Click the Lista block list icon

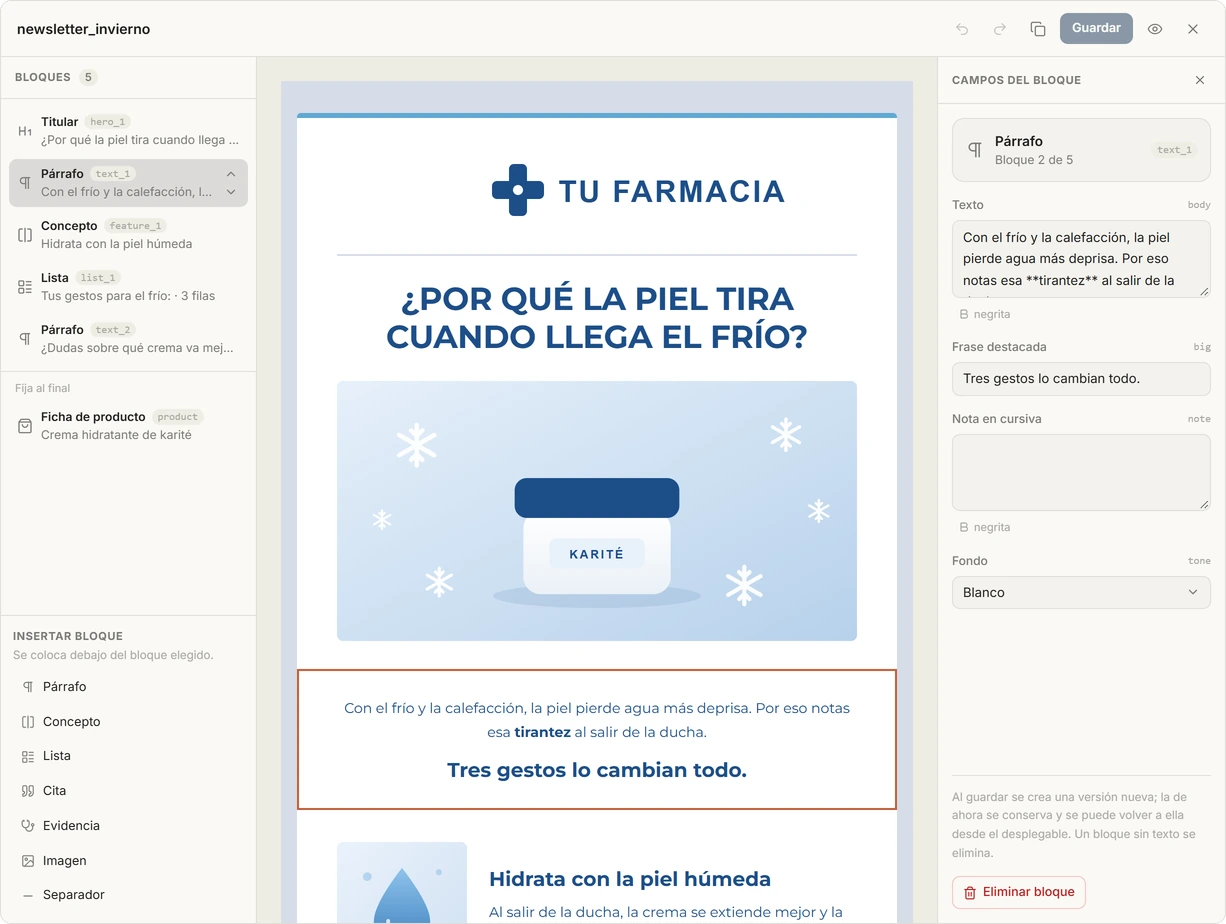coord(25,287)
